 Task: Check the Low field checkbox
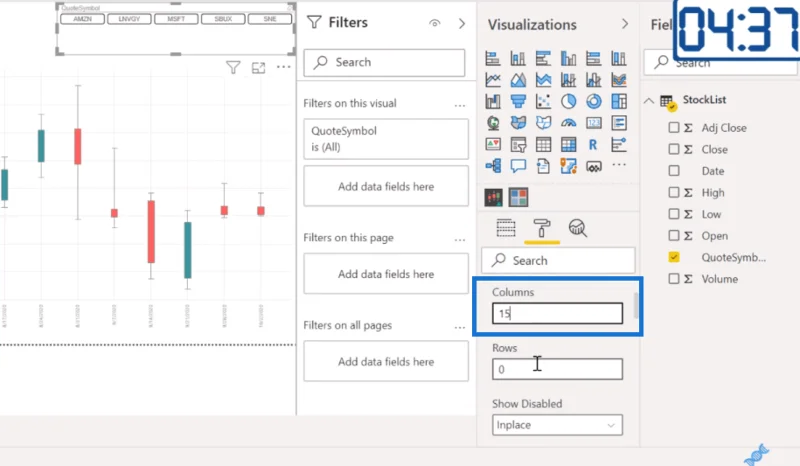tap(673, 214)
